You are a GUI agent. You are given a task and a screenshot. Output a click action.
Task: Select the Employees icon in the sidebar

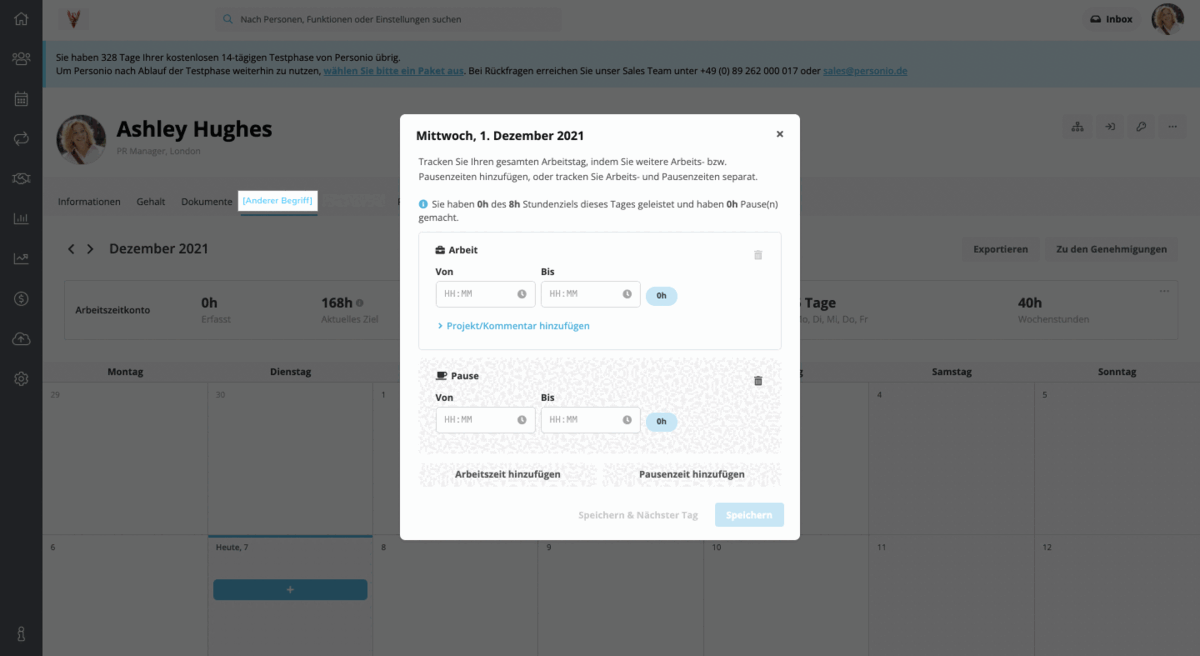[x=20, y=58]
